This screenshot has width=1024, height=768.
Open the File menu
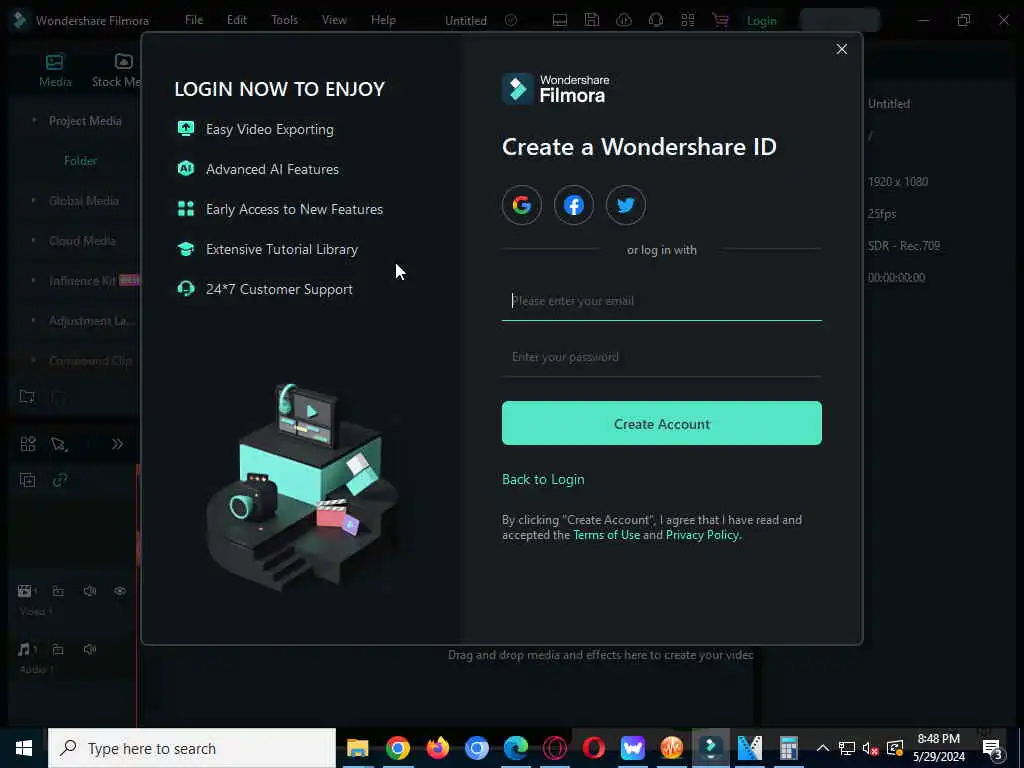[194, 20]
